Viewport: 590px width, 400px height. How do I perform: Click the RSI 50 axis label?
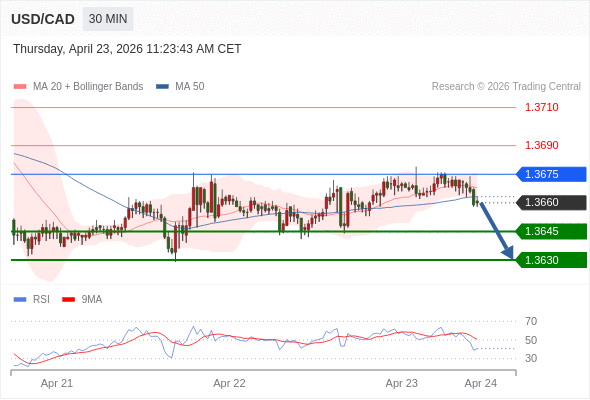click(x=531, y=340)
